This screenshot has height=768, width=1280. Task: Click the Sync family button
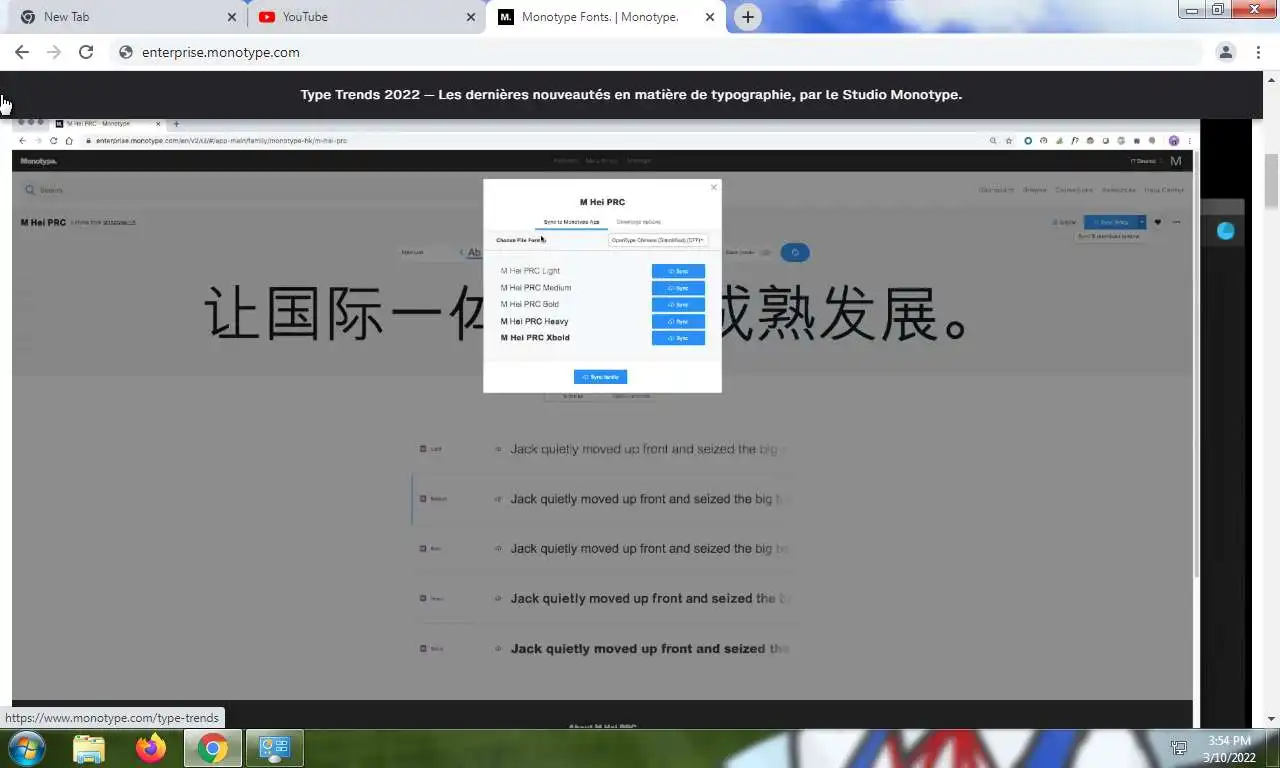[600, 377]
